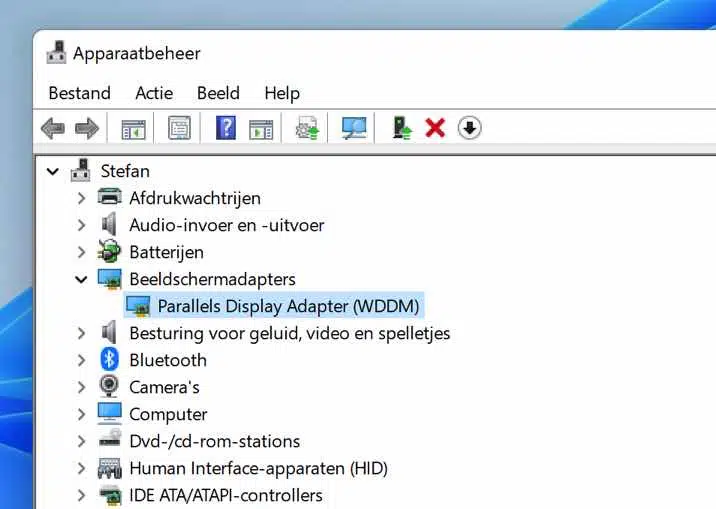
Task: Open the Help menu
Action: tap(282, 94)
